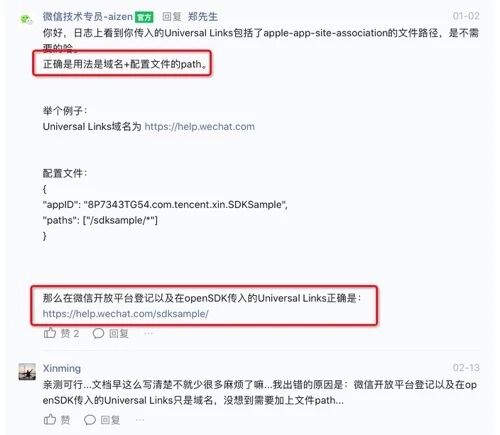The image size is (500, 435).
Task: Open profile of 微信技术专员-aizen
Action: pyautogui.click(x=88, y=16)
